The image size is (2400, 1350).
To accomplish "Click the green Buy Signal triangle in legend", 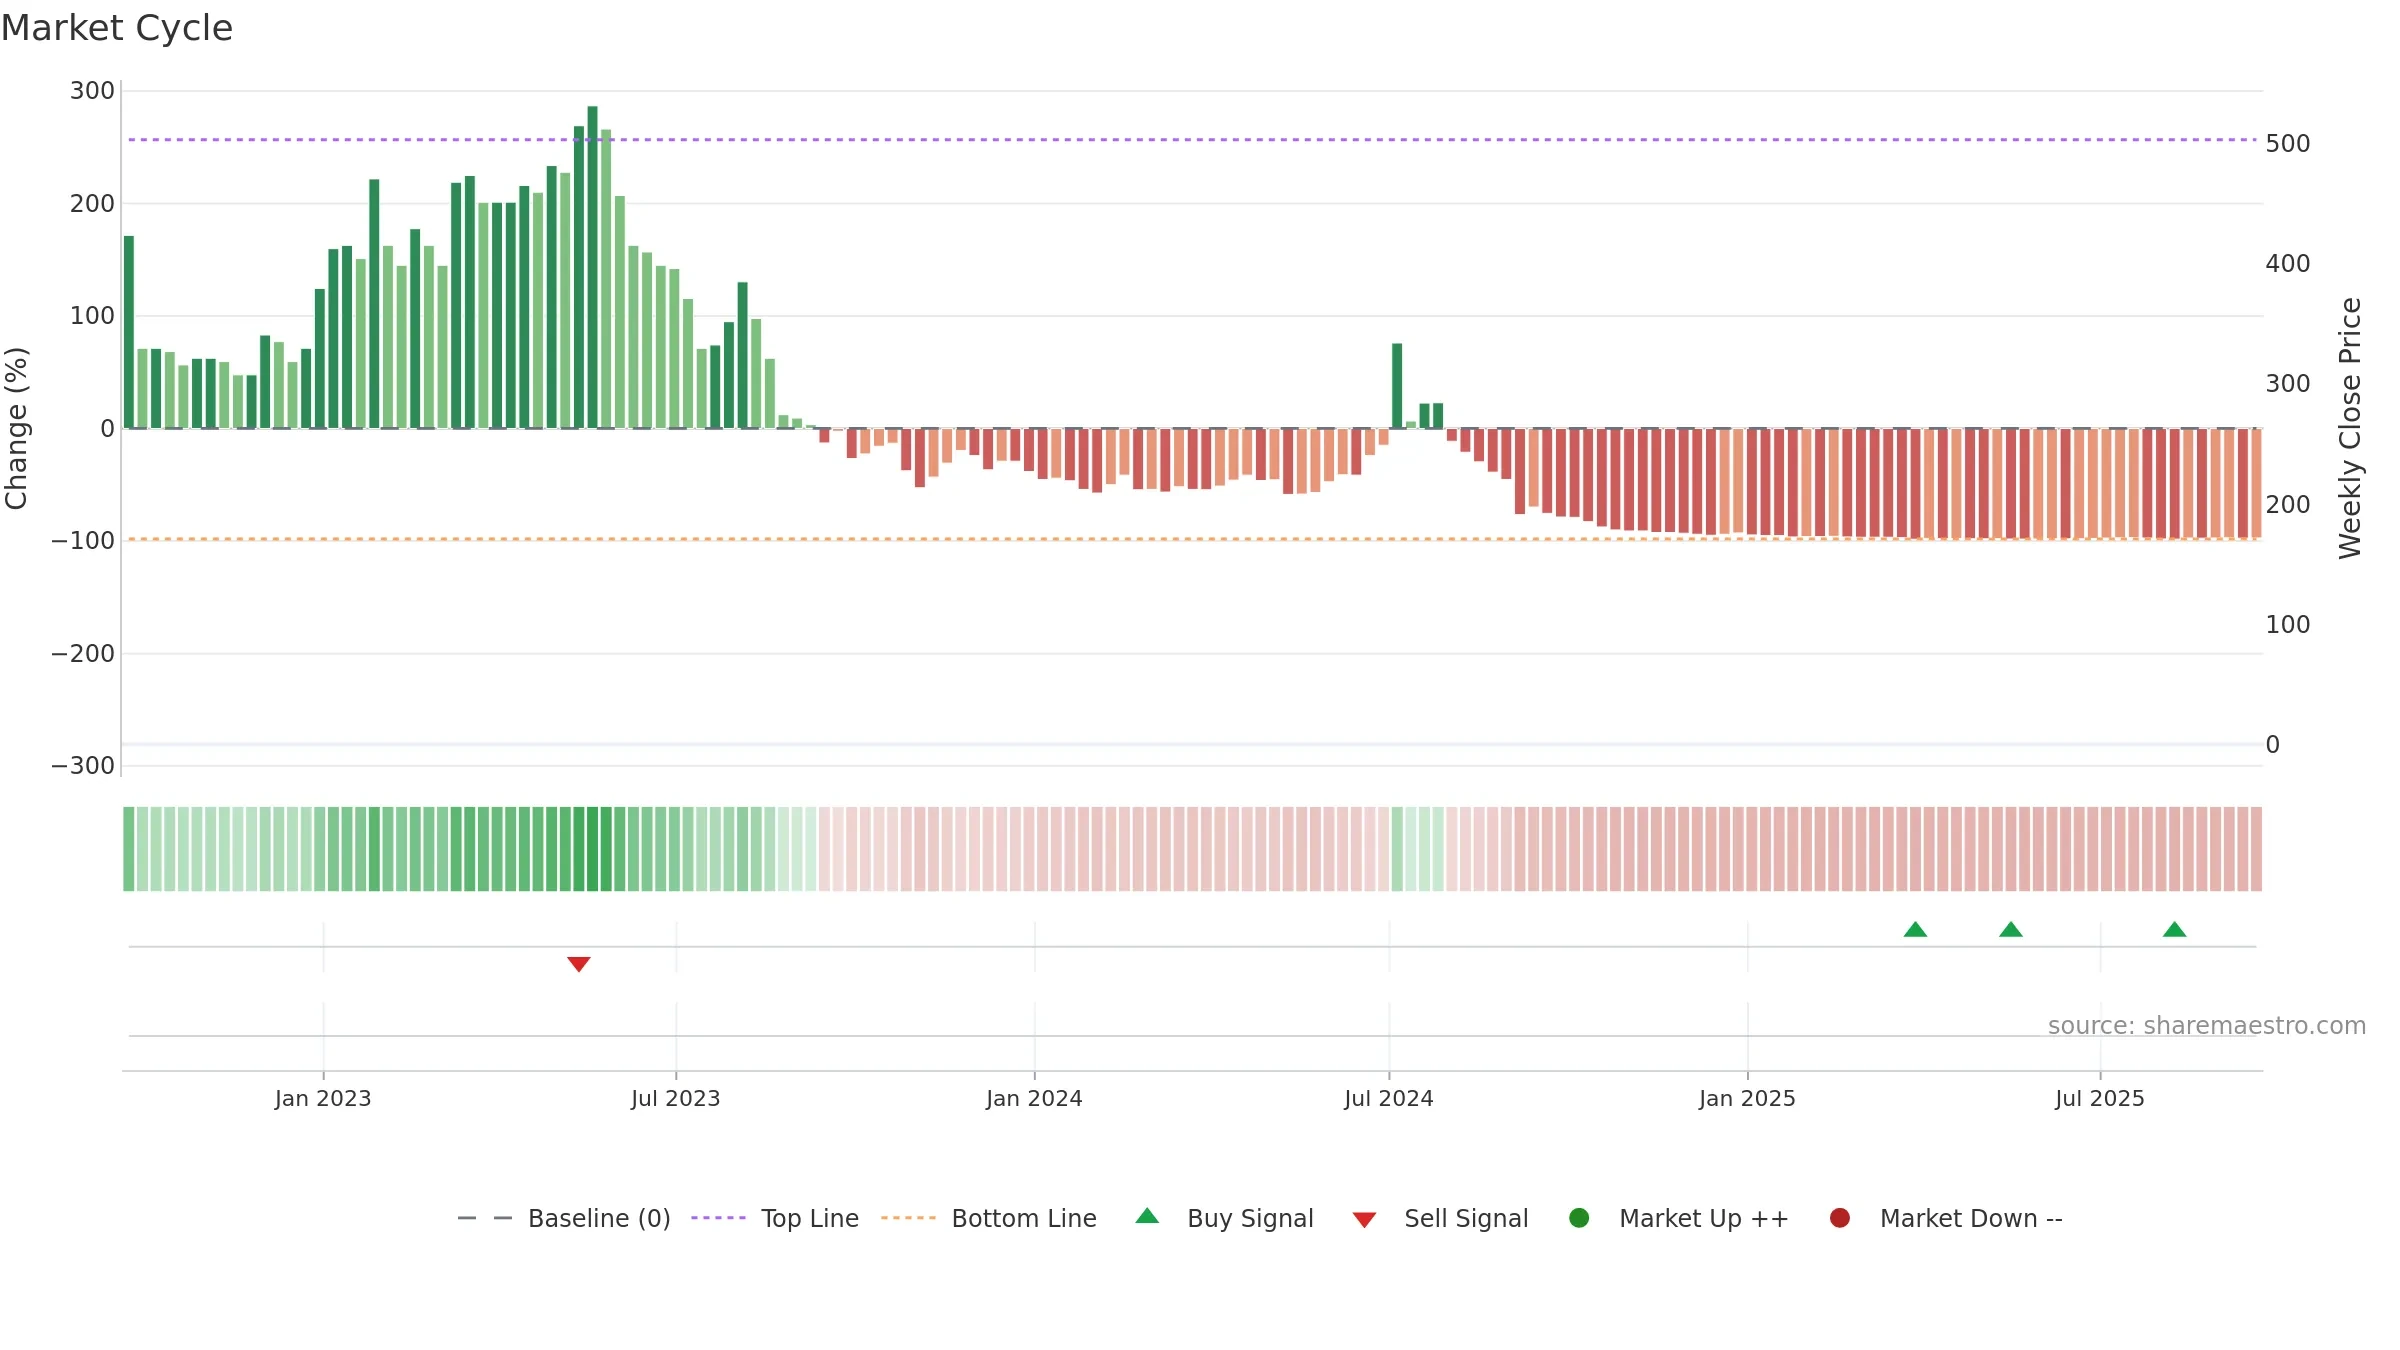I will [x=1147, y=1216].
